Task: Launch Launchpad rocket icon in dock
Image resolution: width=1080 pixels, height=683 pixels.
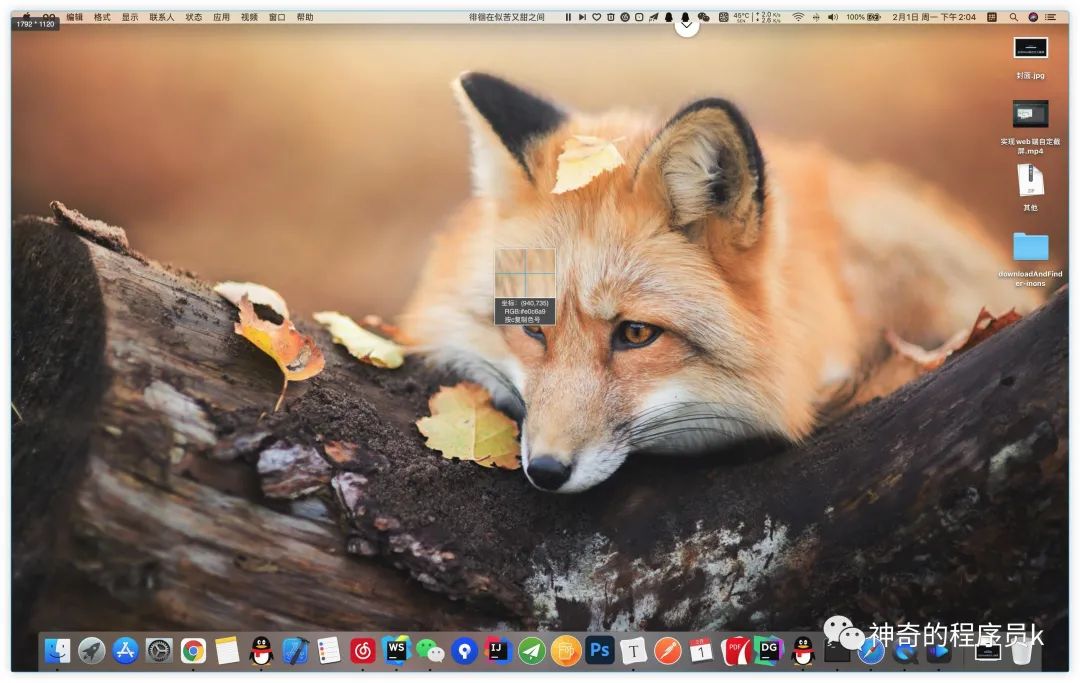Action: 92,651
